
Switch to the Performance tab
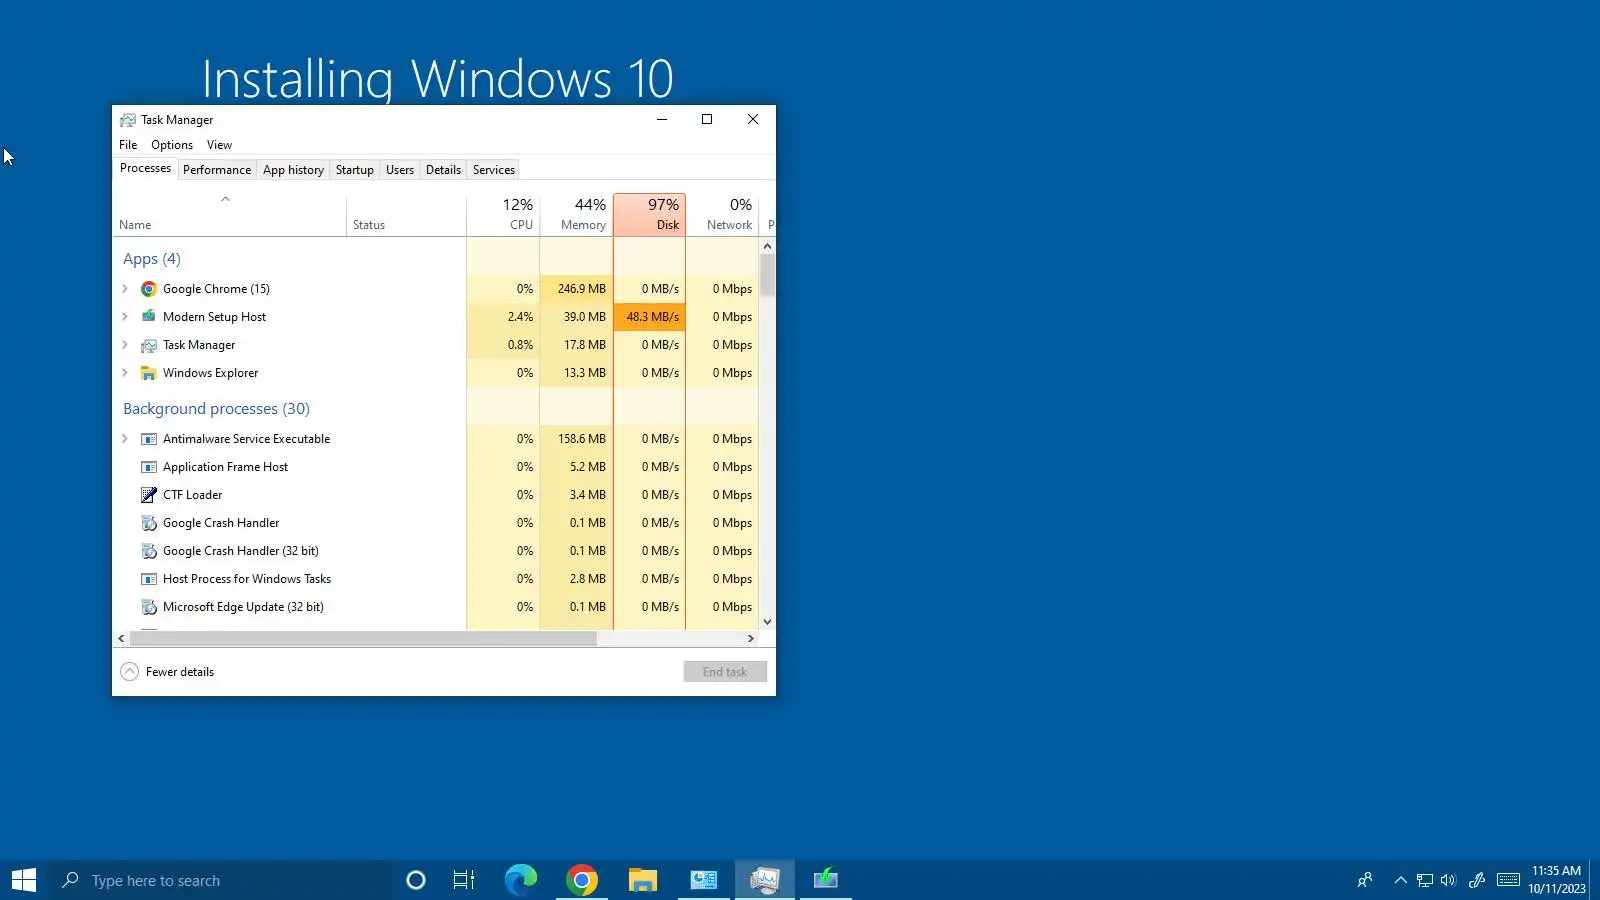[x=217, y=170]
